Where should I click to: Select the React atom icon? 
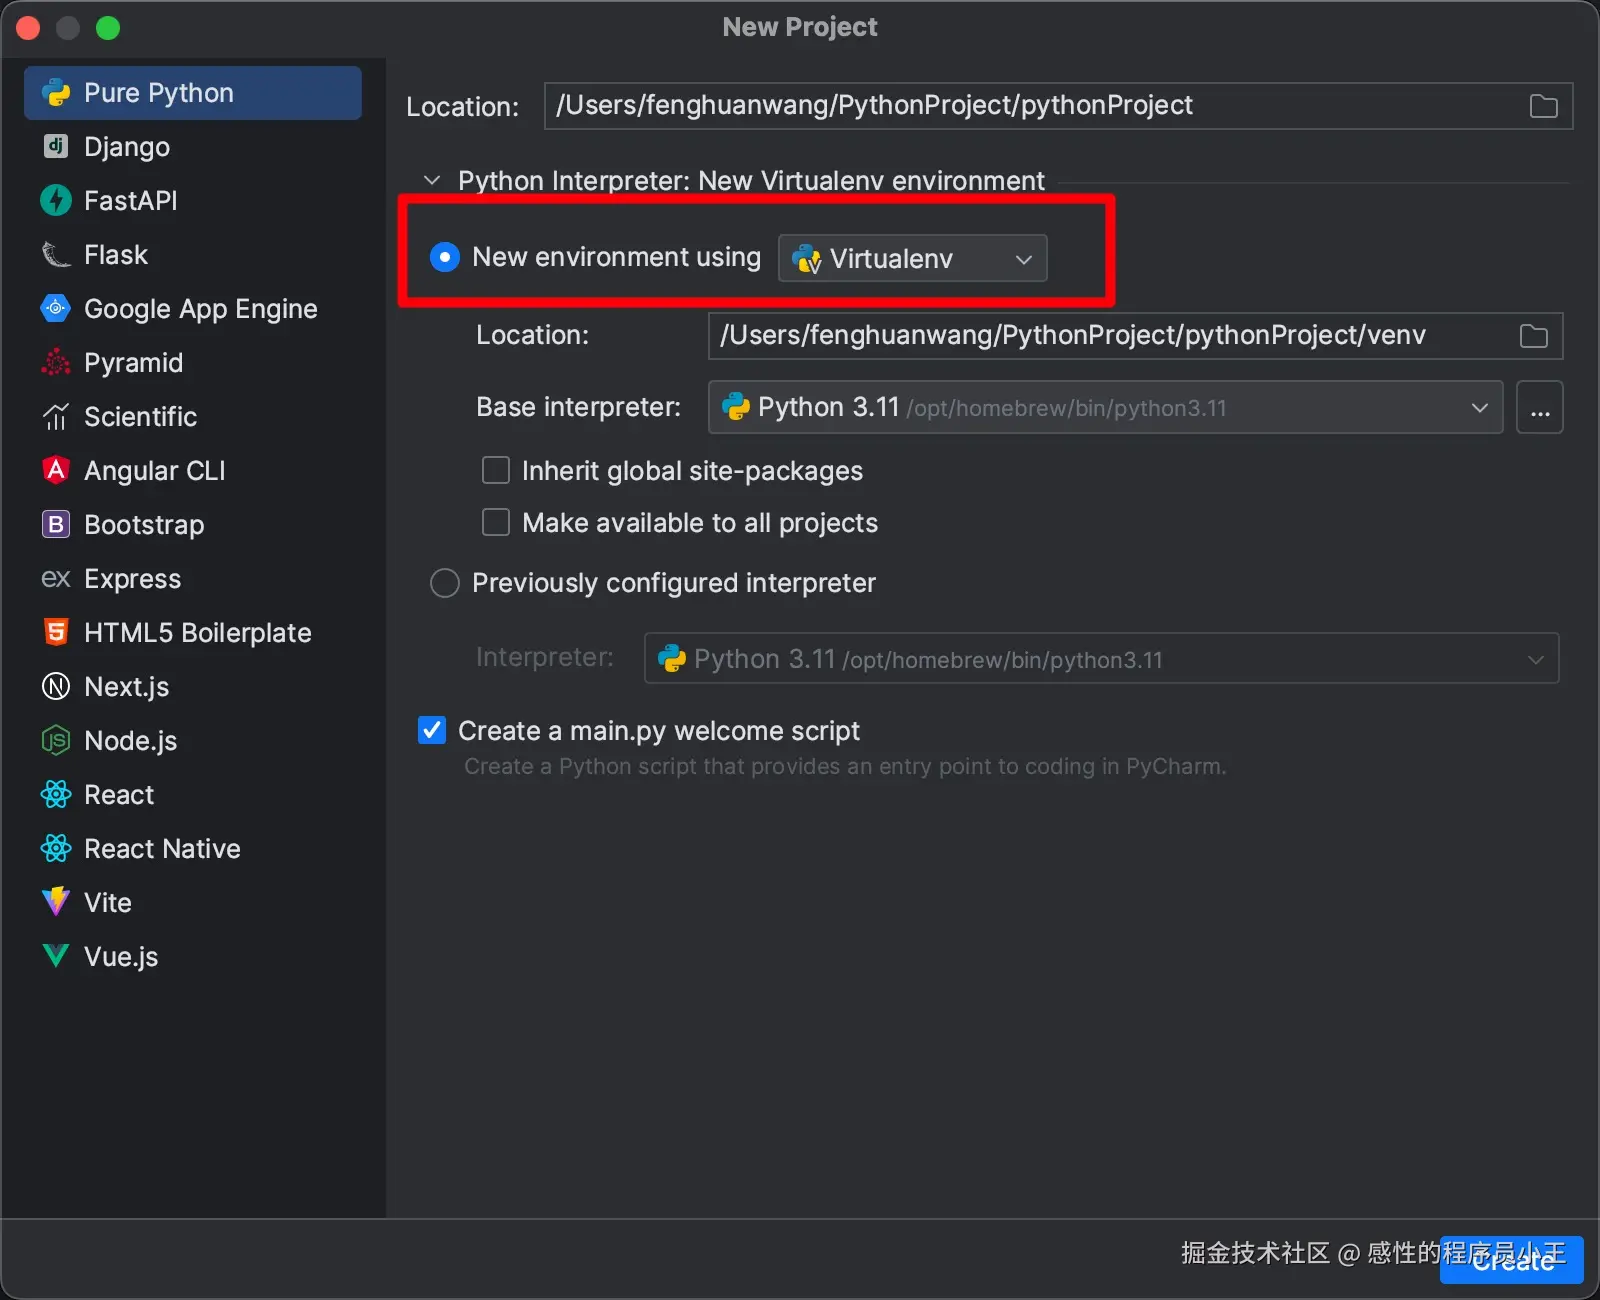click(56, 794)
